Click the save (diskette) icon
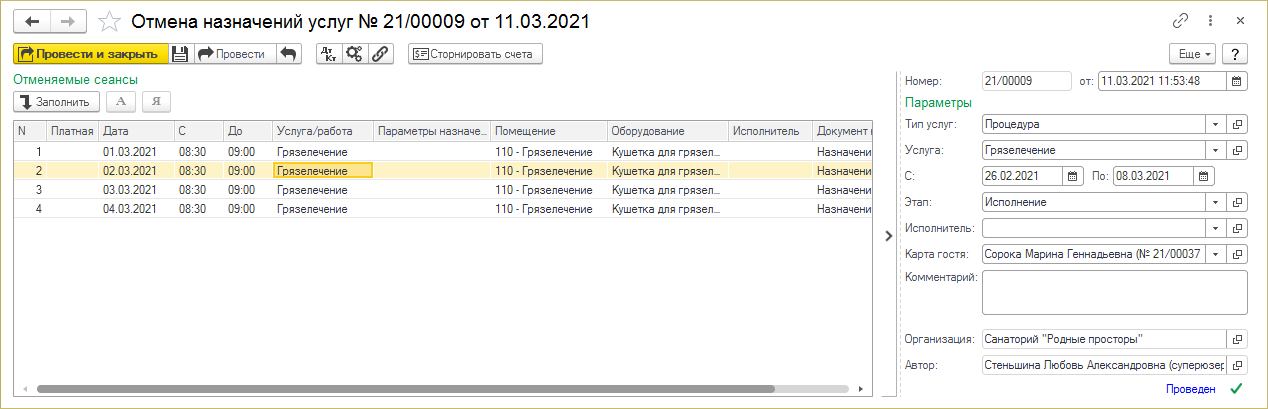This screenshot has height=409, width=1268. 179,54
